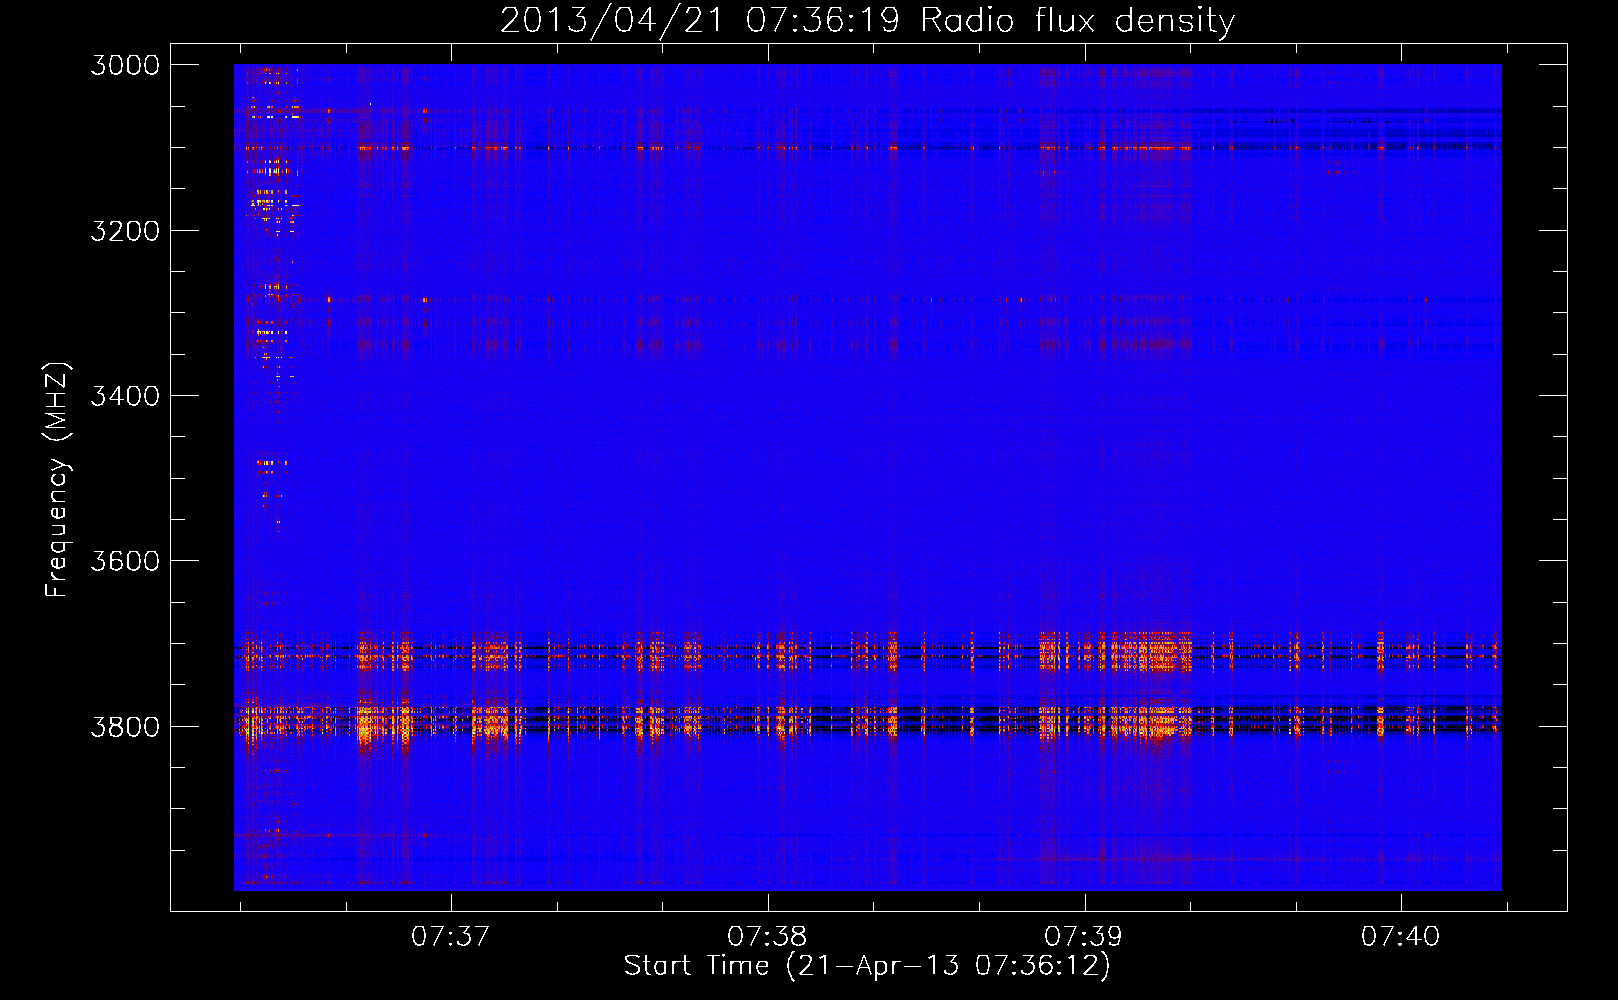The image size is (1618, 1000).
Task: Click the 07:39 time axis label
Action: 1084,936
